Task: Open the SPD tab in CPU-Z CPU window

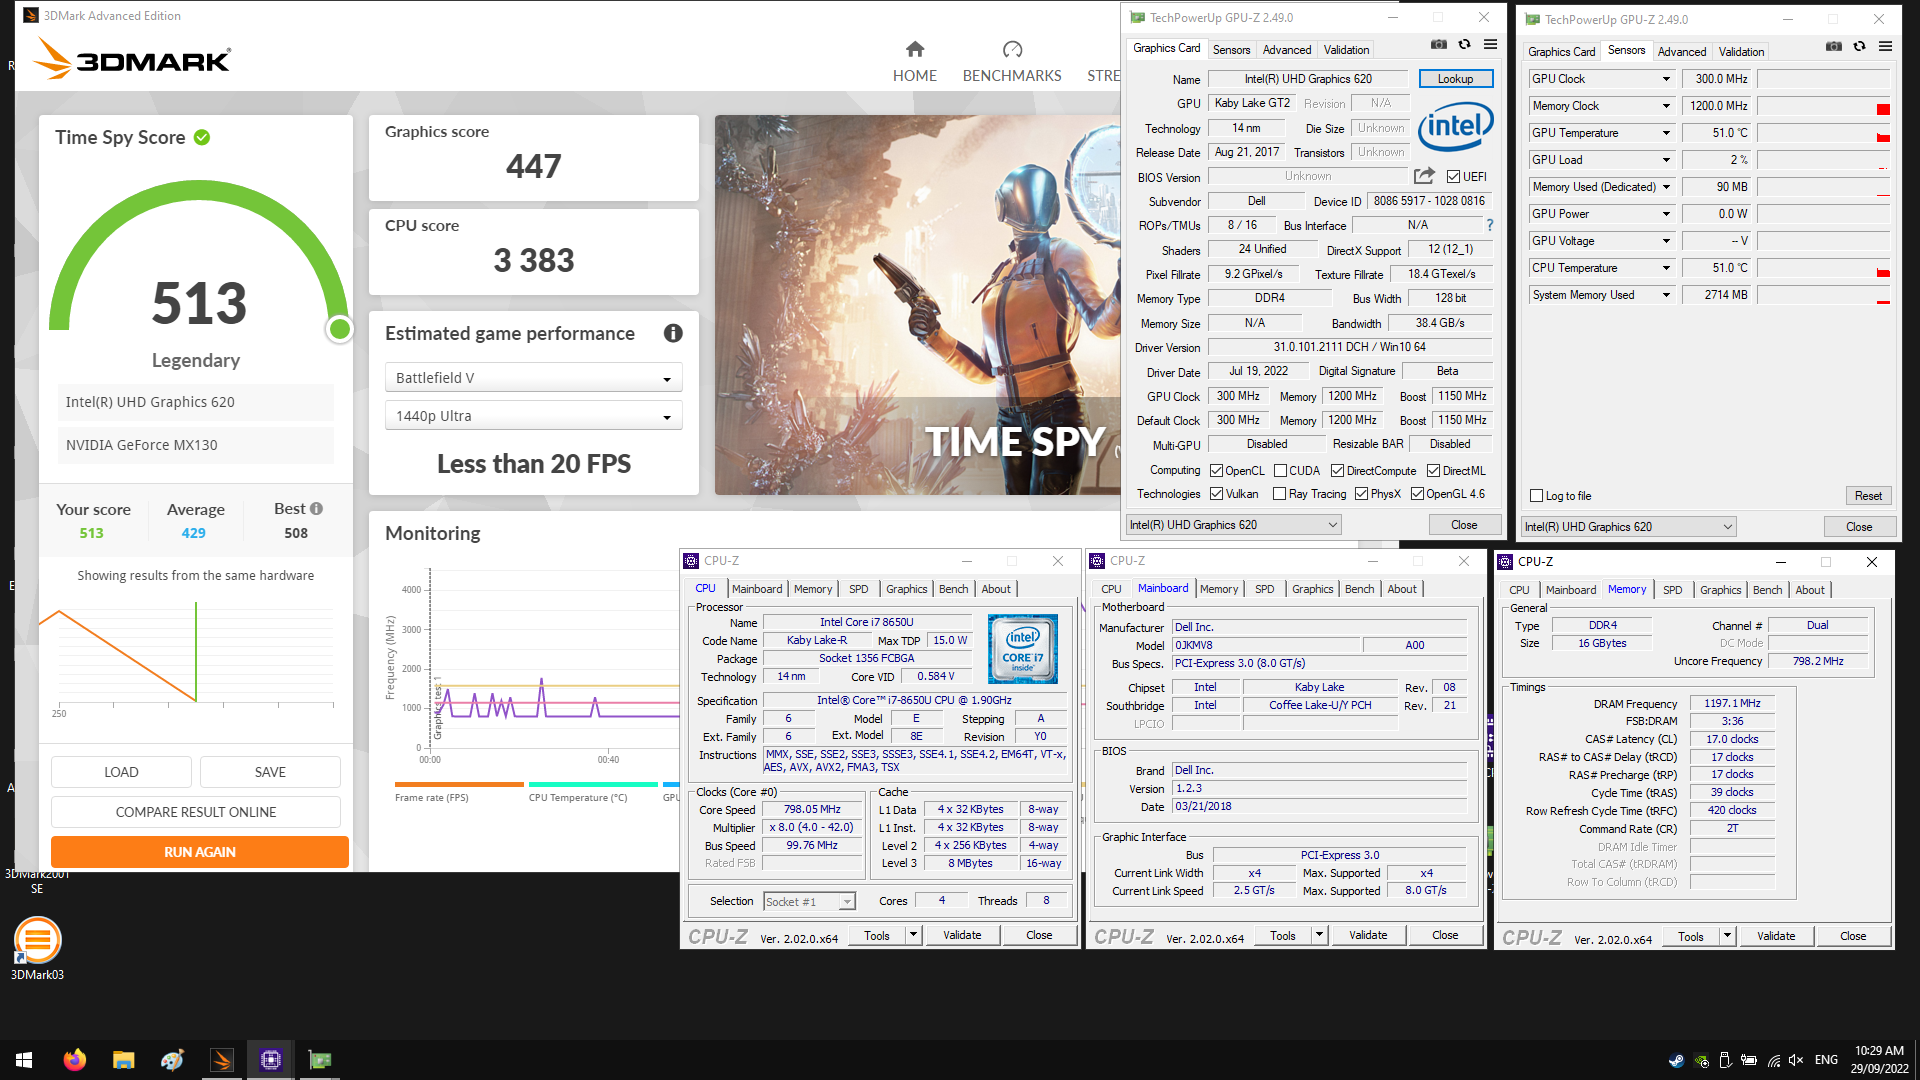Action: pyautogui.click(x=858, y=589)
